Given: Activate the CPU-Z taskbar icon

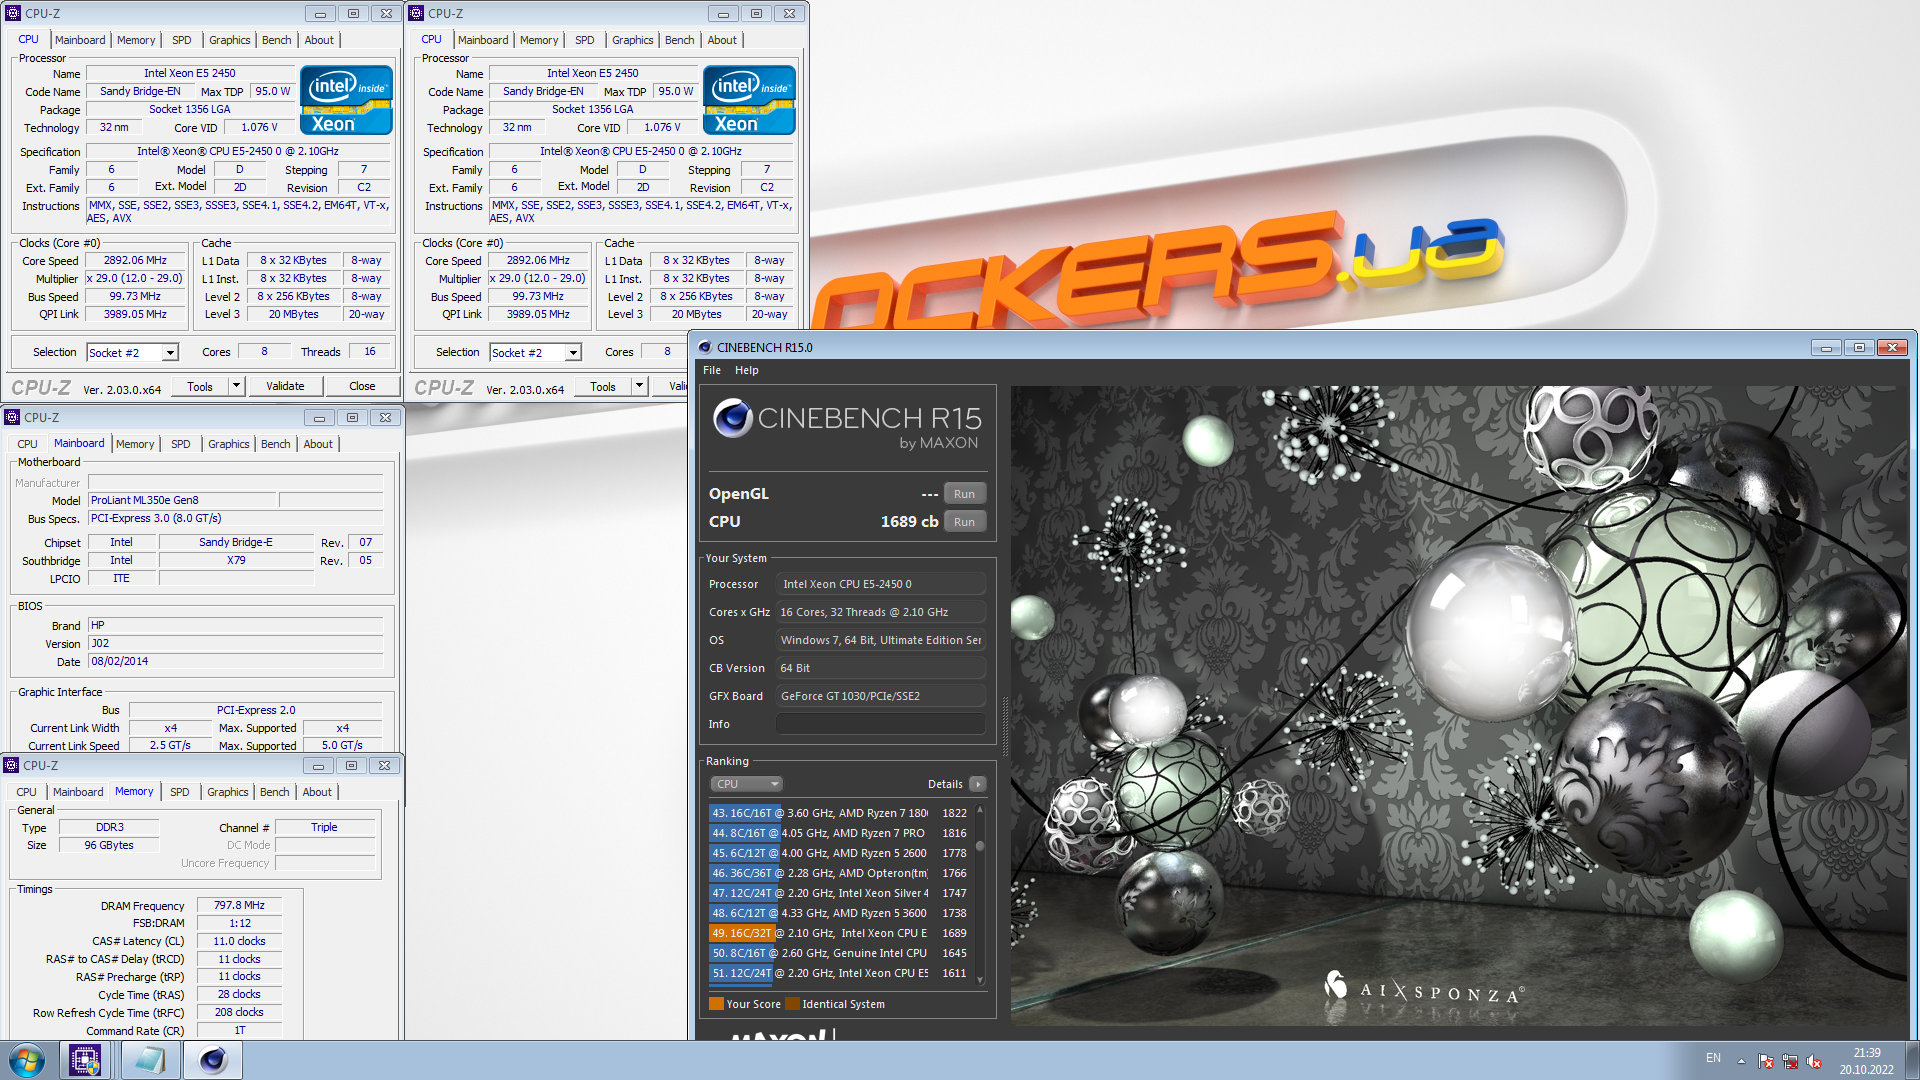Looking at the screenshot, I should click(x=85, y=1060).
